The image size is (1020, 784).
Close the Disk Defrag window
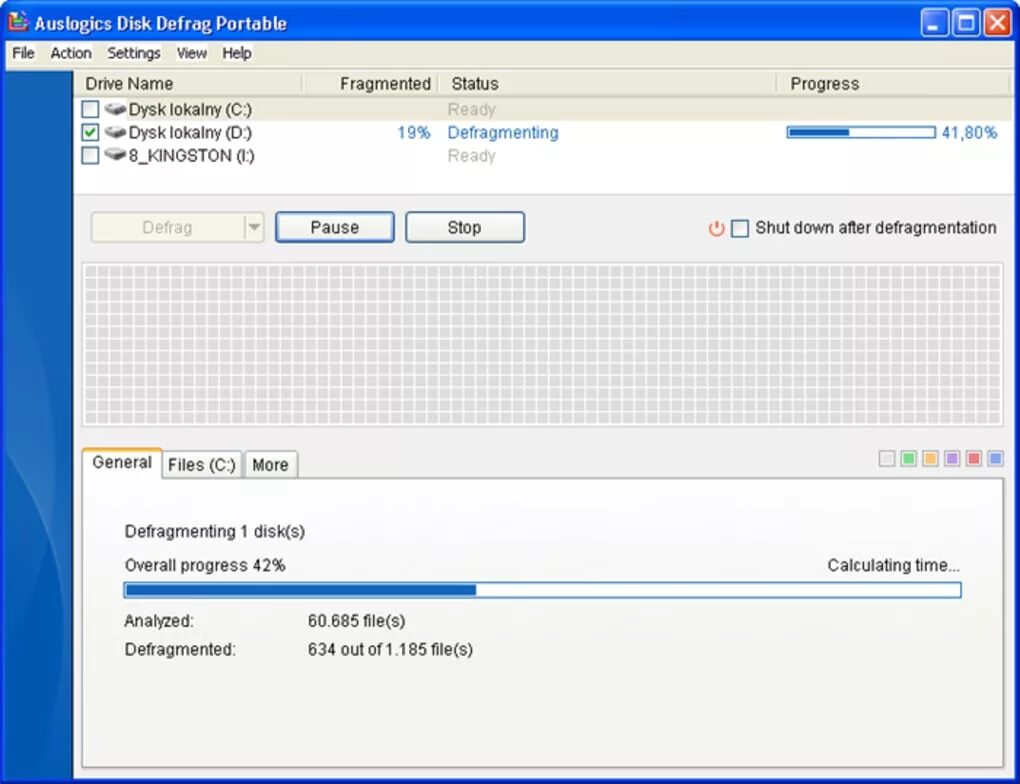[x=997, y=23]
